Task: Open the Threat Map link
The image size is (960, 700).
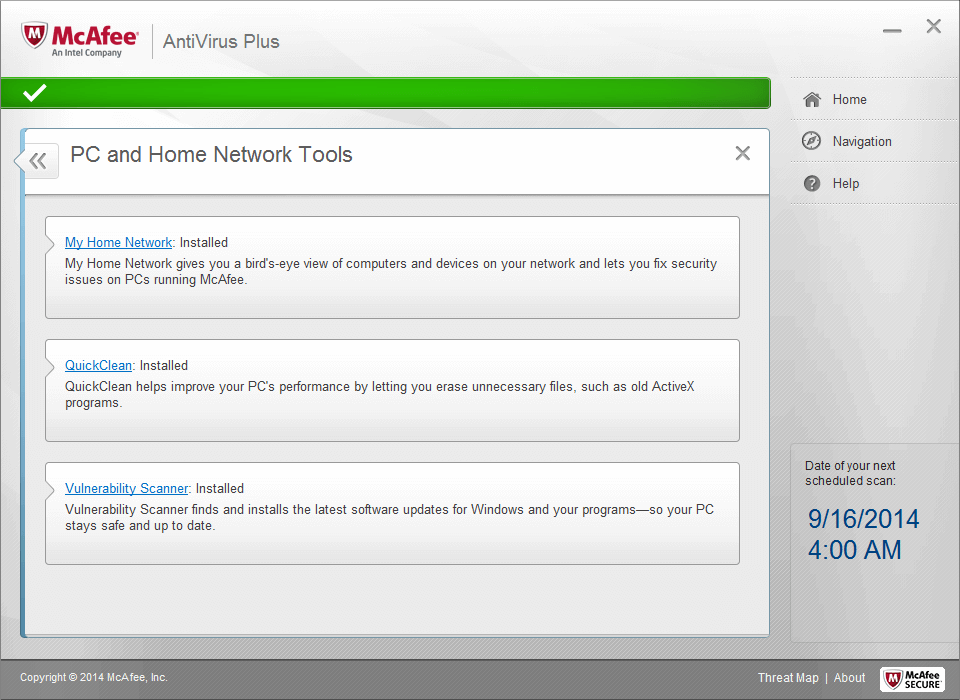Action: click(787, 678)
